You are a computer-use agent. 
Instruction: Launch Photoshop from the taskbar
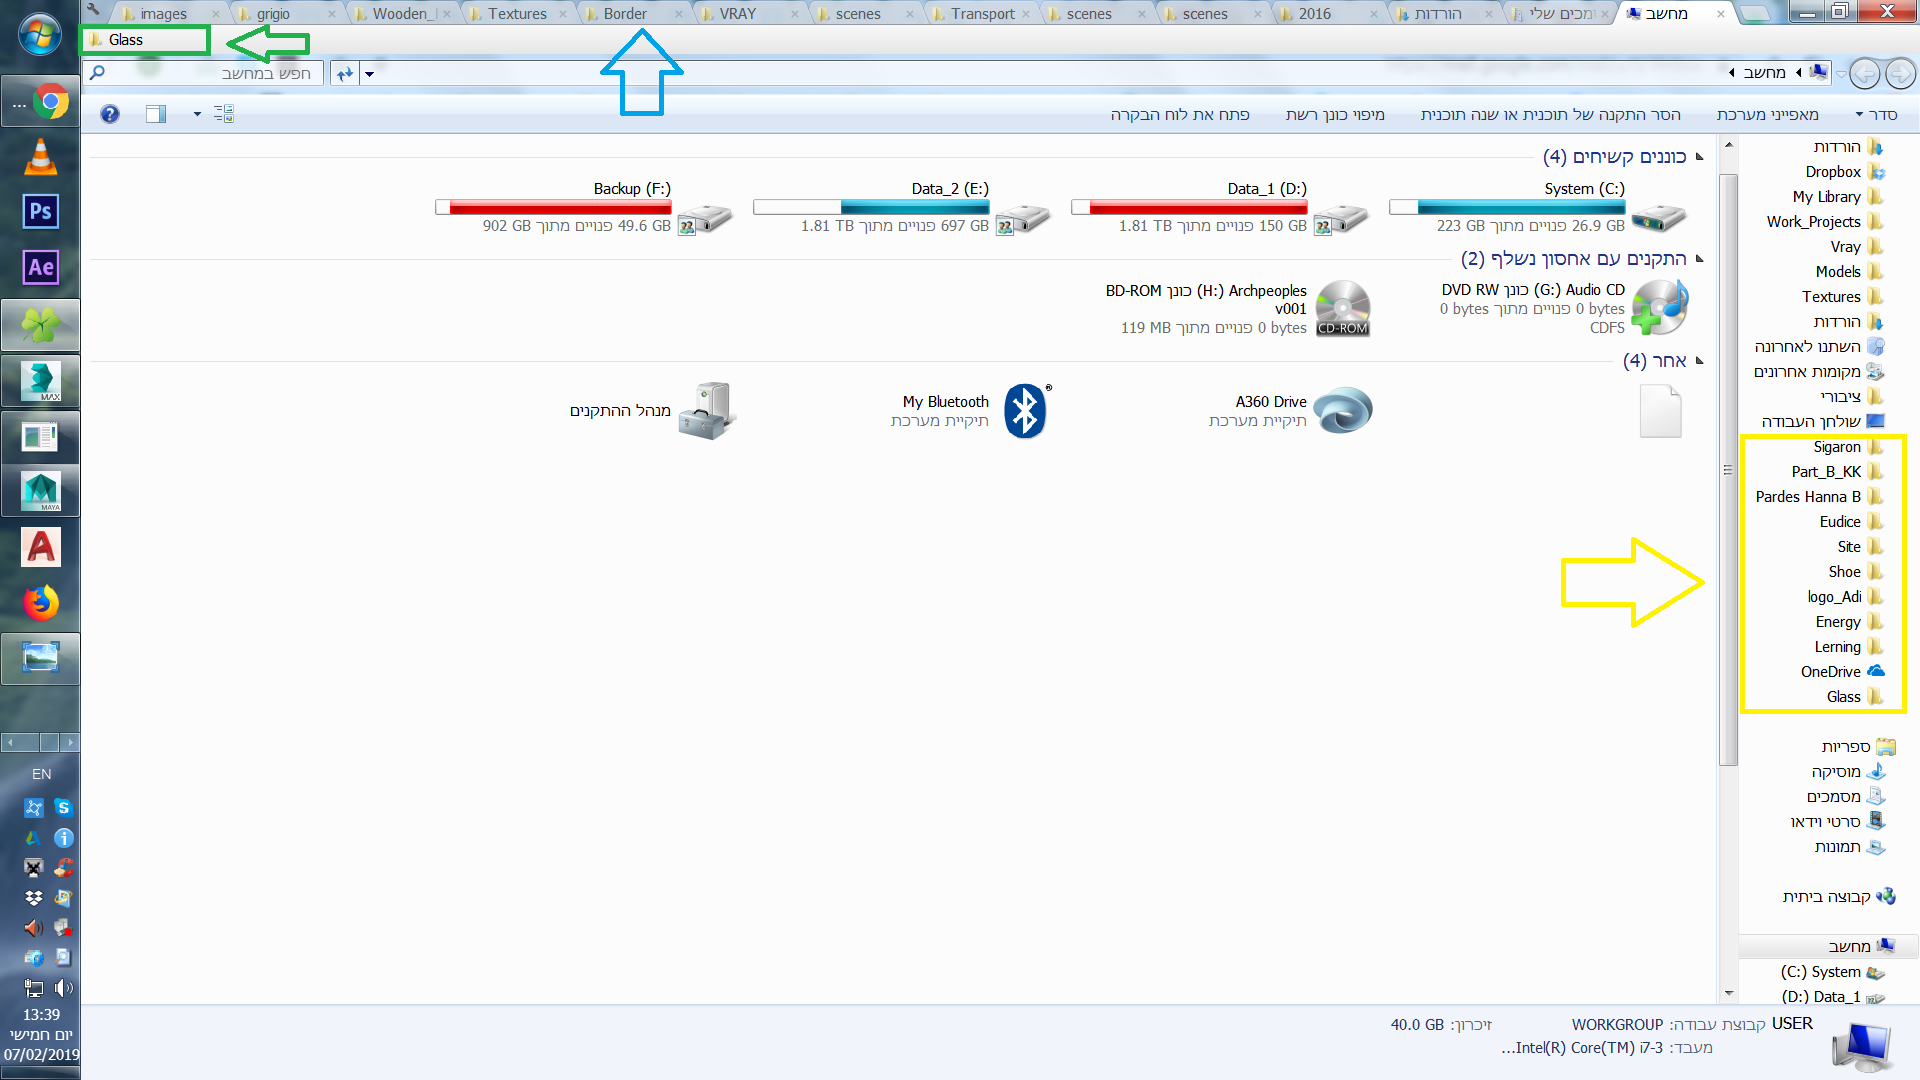click(40, 211)
